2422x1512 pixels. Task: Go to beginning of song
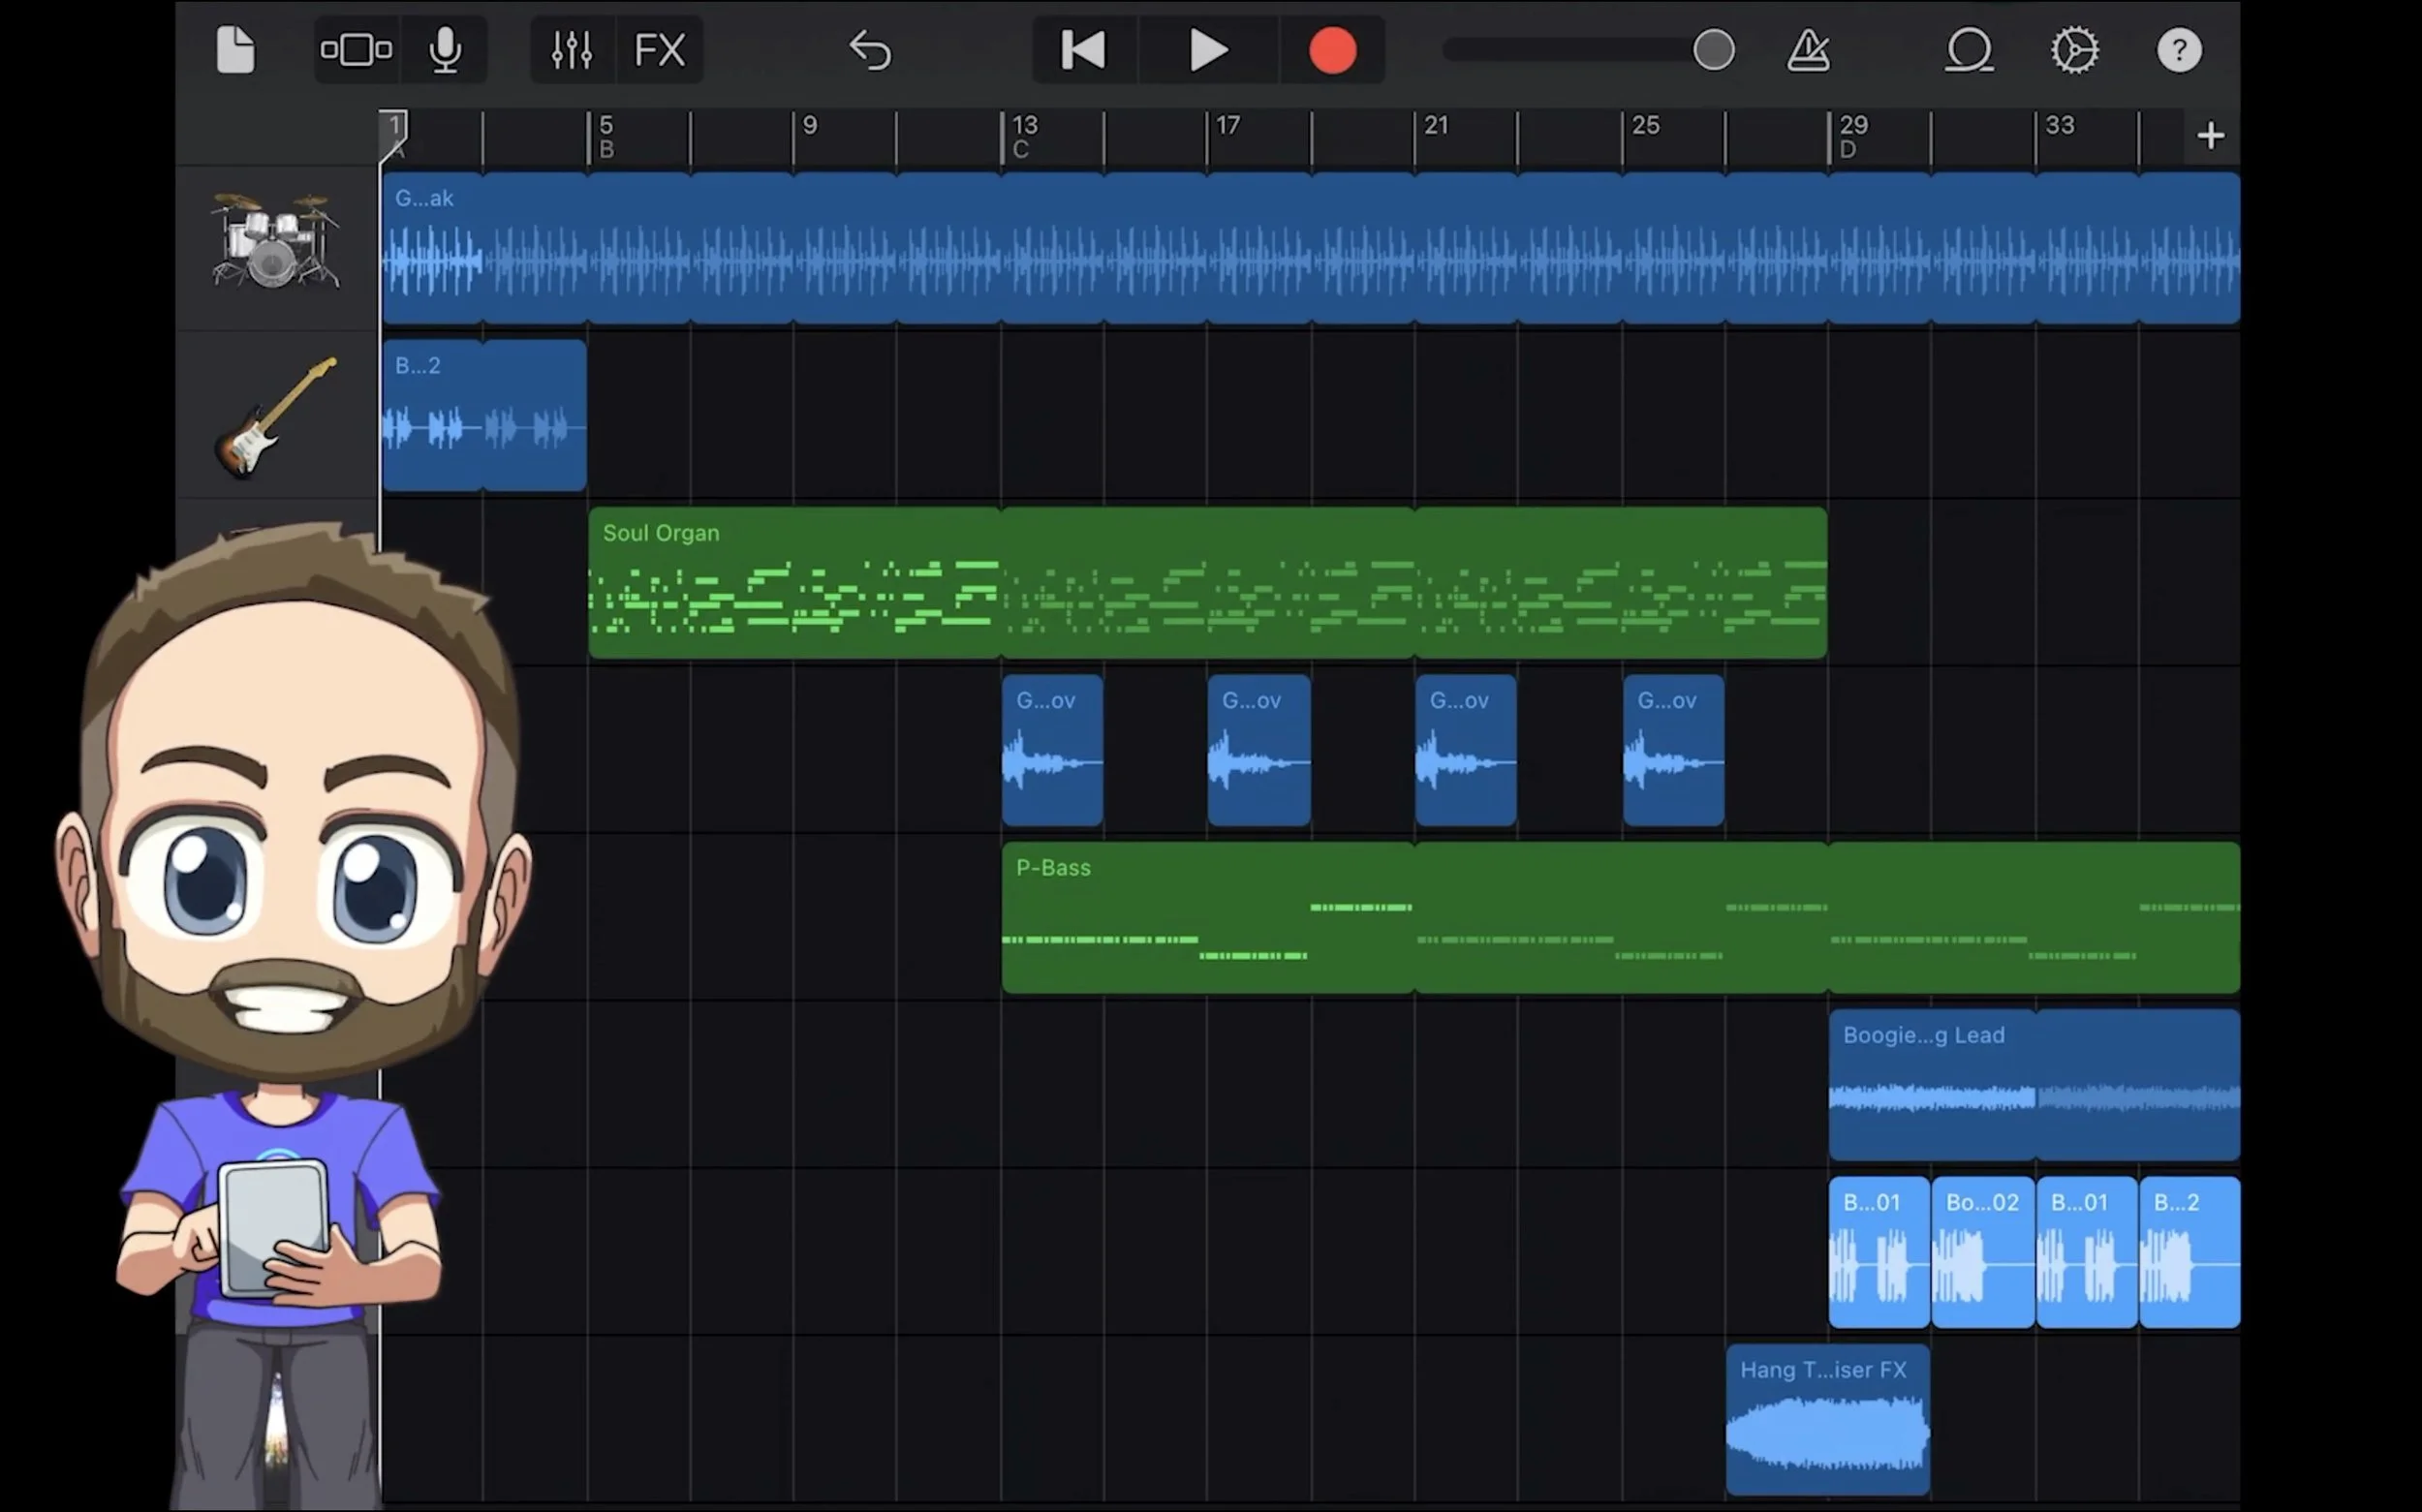click(1083, 50)
